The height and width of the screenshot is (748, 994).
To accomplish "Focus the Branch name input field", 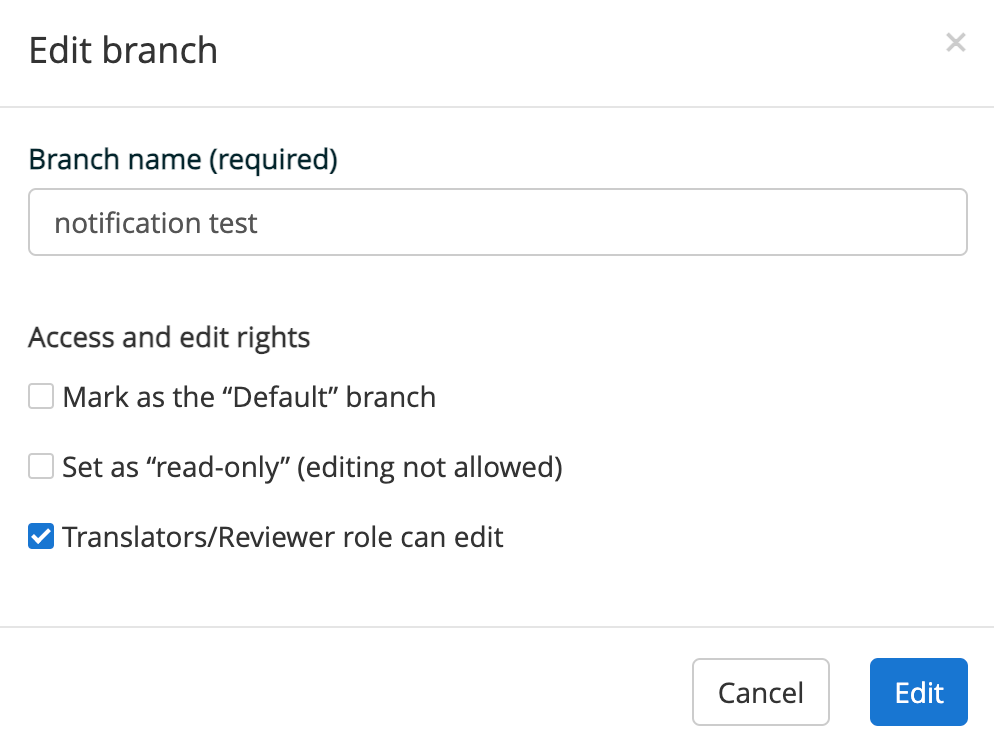I will click(x=498, y=222).
